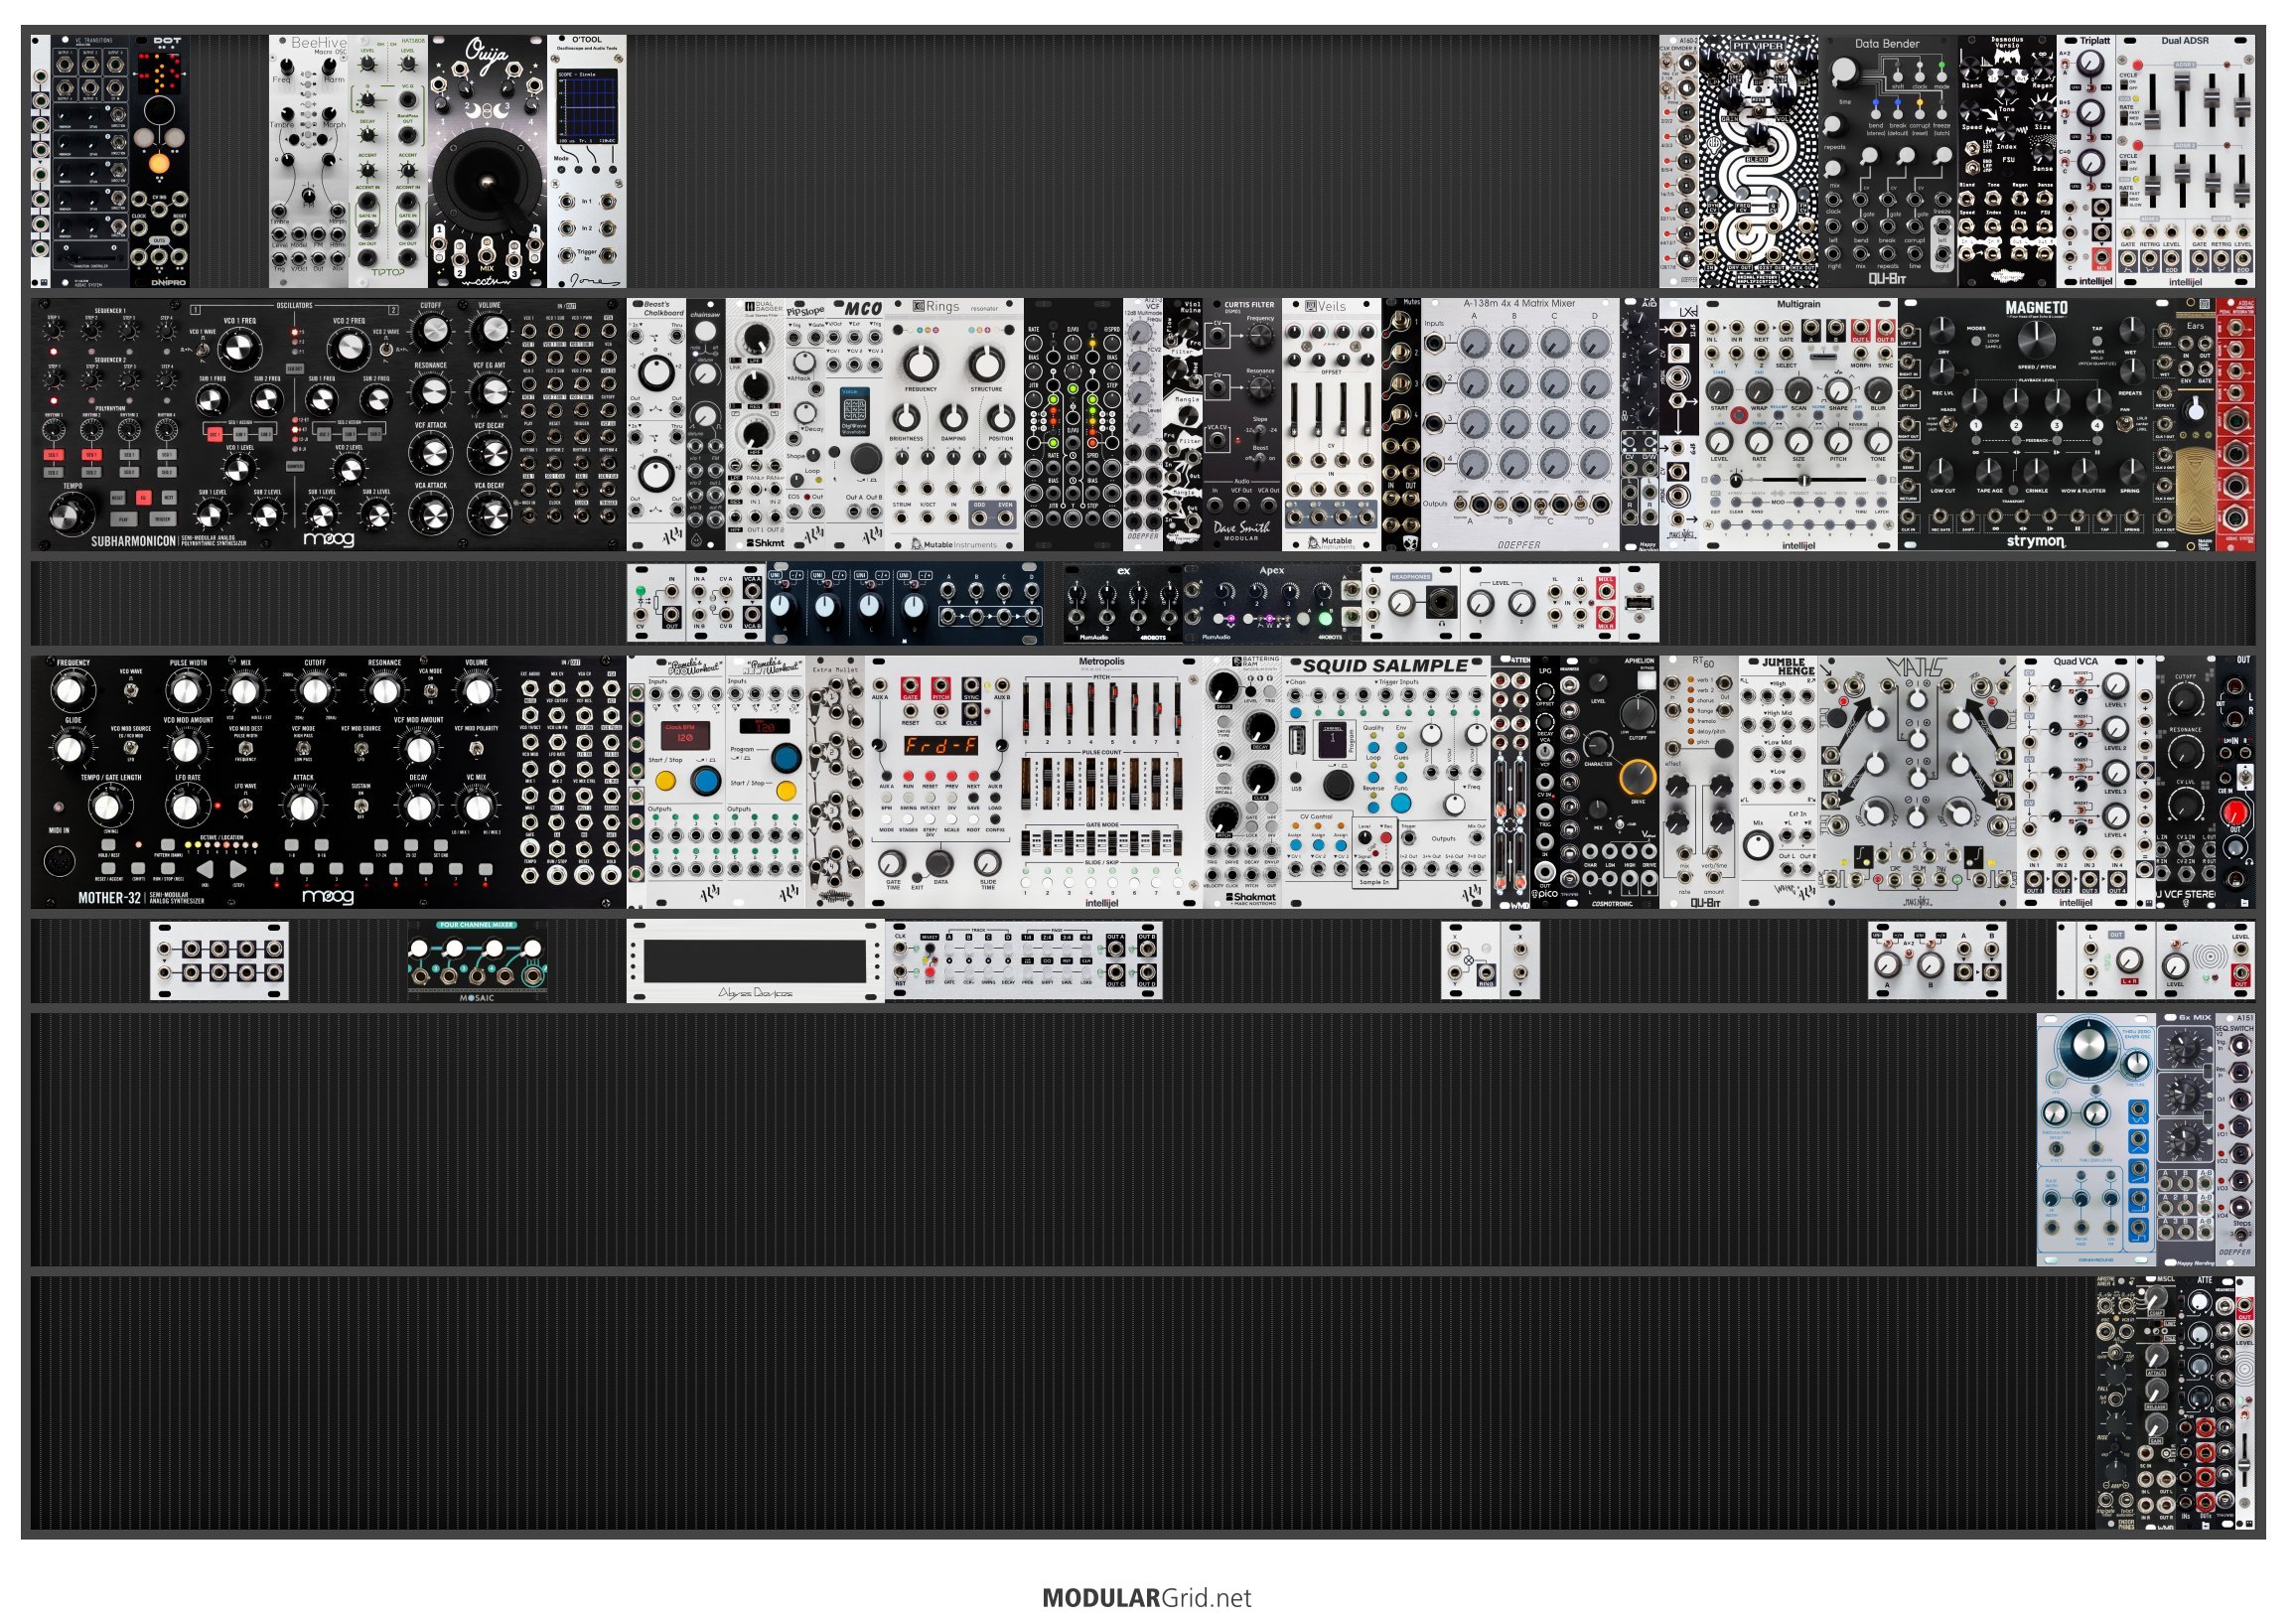The width and height of the screenshot is (2296, 1619).
Task: Toggle the Mother-32 VCO MOD SOURCE switch
Action: click(x=131, y=747)
